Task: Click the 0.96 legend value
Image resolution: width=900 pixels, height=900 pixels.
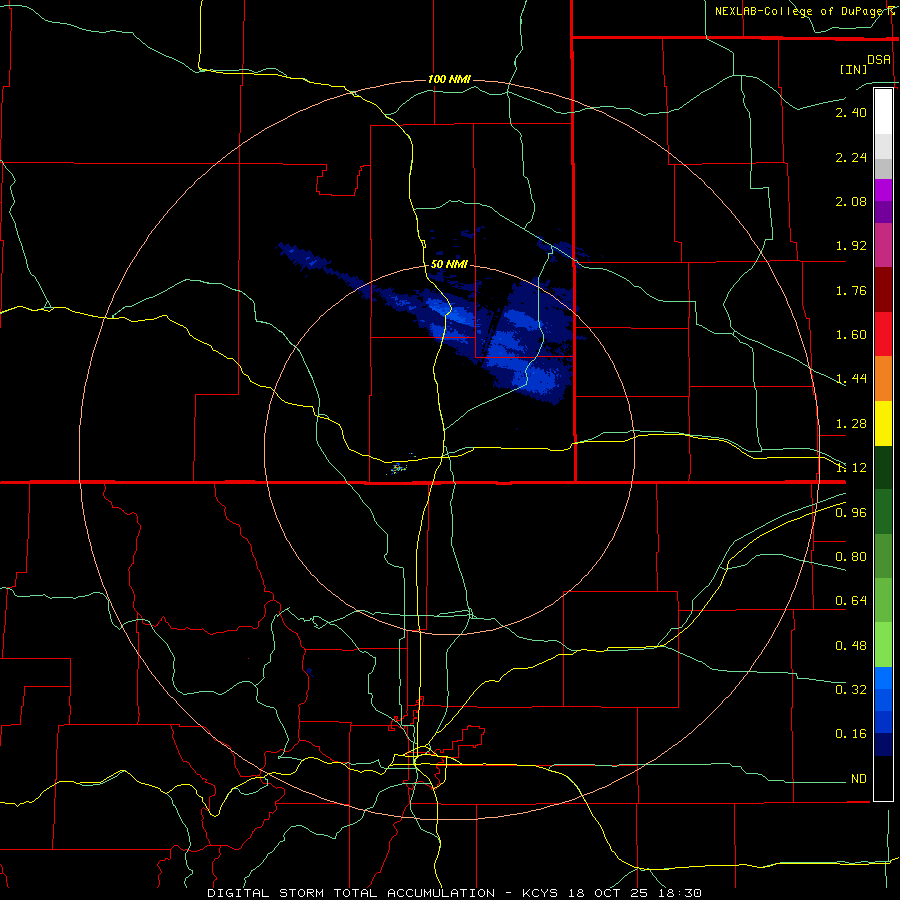Action: click(851, 513)
